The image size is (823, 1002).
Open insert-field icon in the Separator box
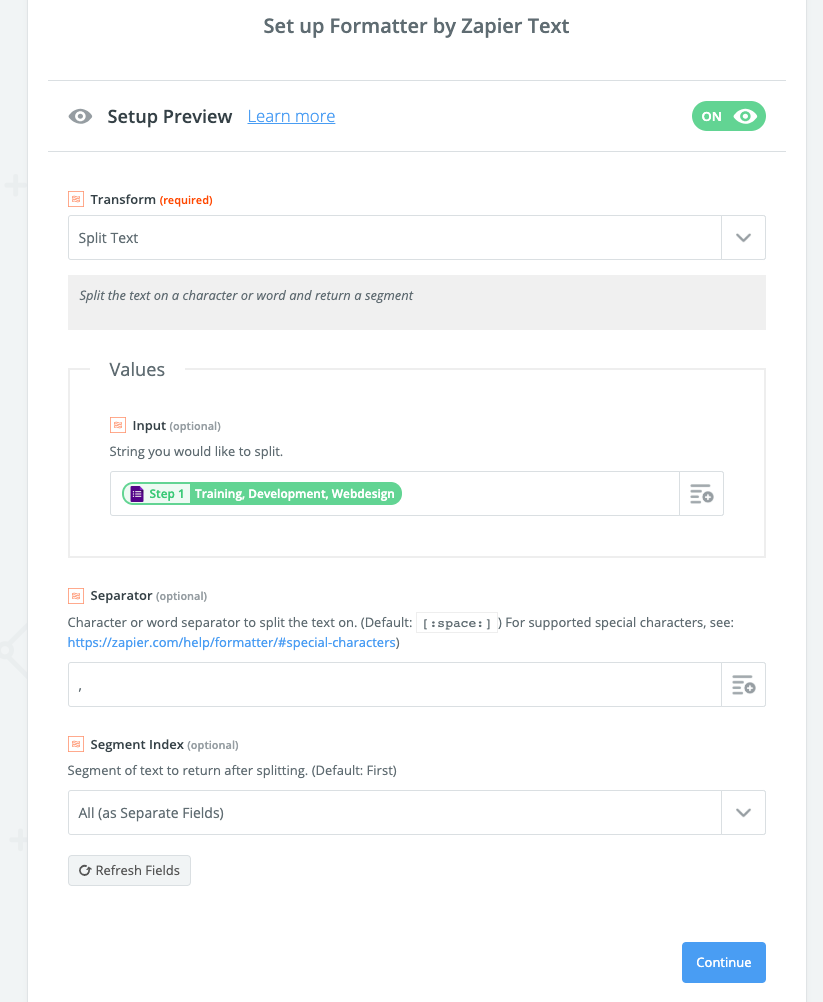(743, 684)
